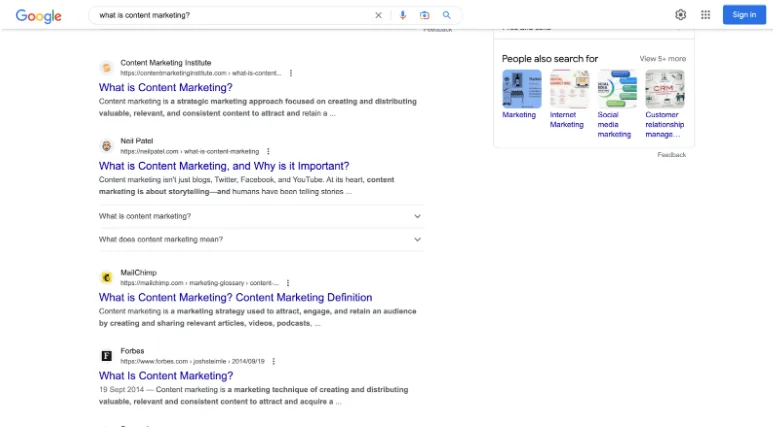Image resolution: width=773 pixels, height=442 pixels.
Task: Open the Marketing thumbnail image
Action: pyautogui.click(x=522, y=89)
